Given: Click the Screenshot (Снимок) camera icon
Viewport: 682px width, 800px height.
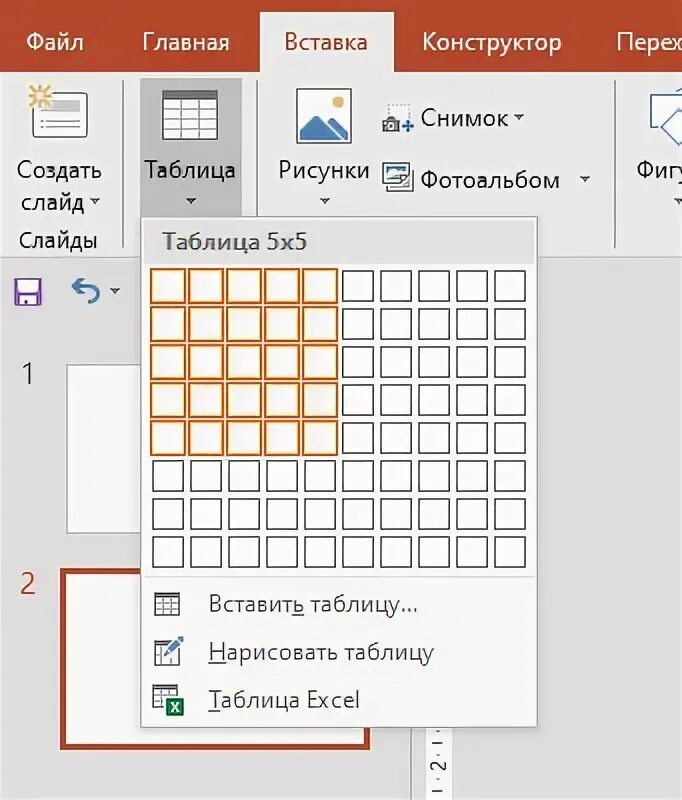Looking at the screenshot, I should (397, 120).
